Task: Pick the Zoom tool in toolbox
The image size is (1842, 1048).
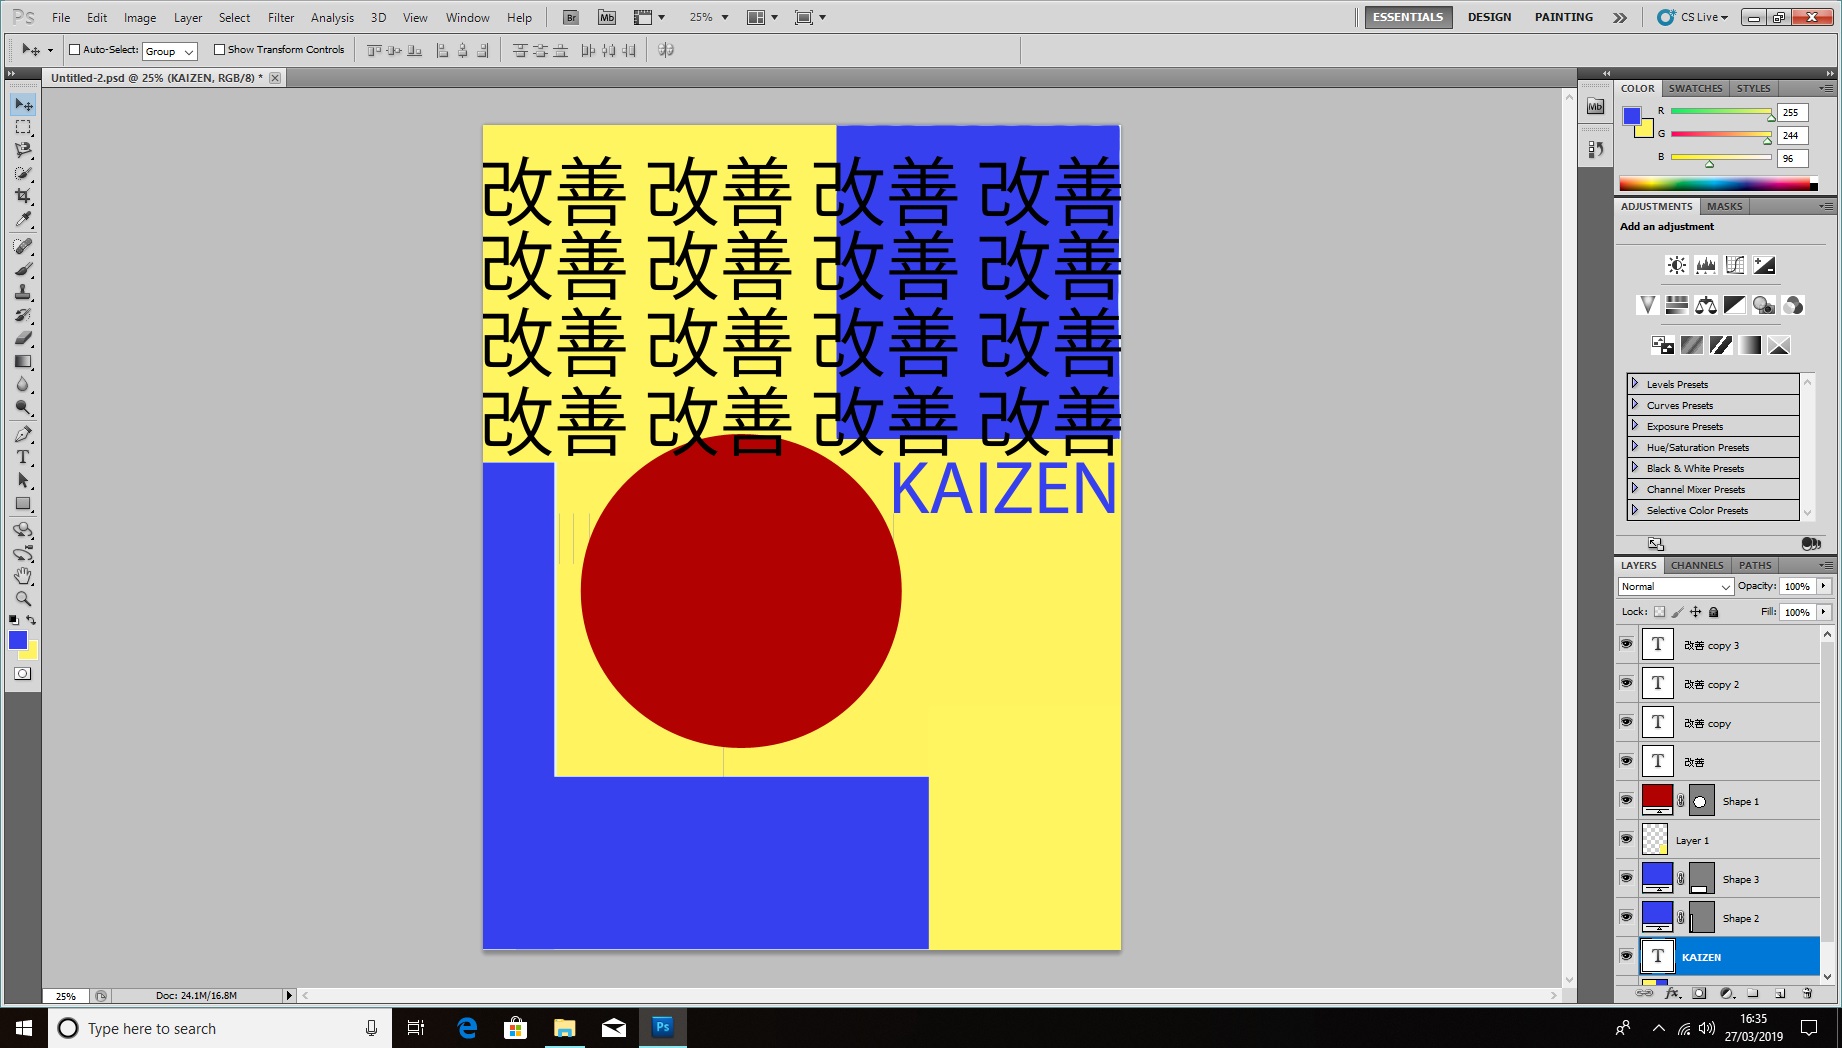Action: point(23,599)
